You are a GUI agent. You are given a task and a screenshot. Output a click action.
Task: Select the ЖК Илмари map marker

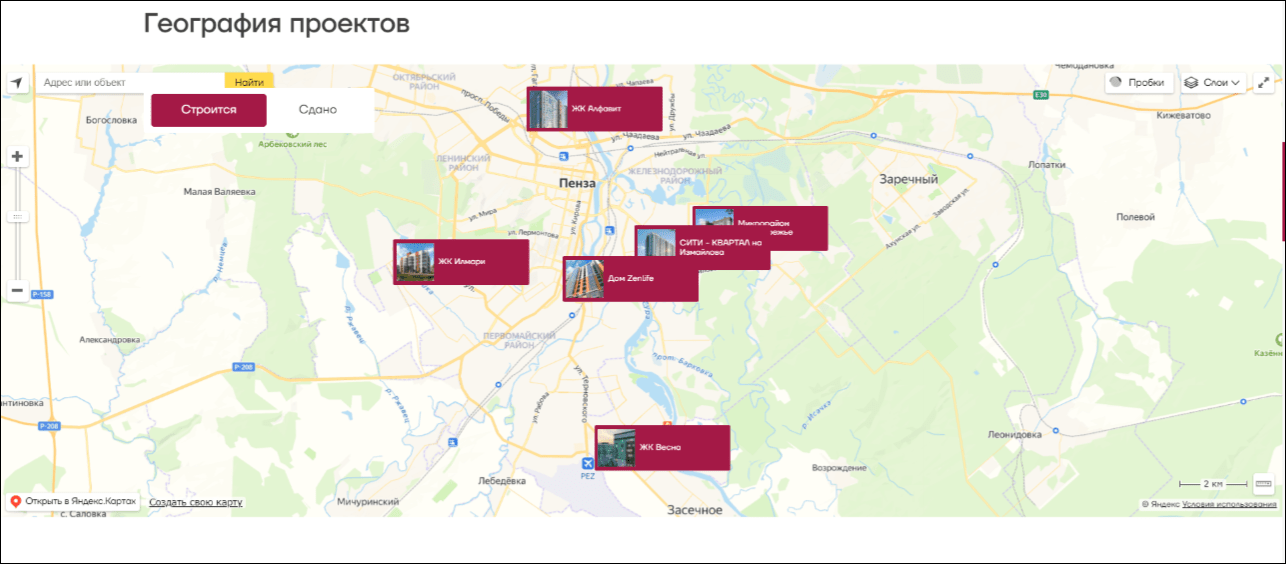[x=460, y=262]
